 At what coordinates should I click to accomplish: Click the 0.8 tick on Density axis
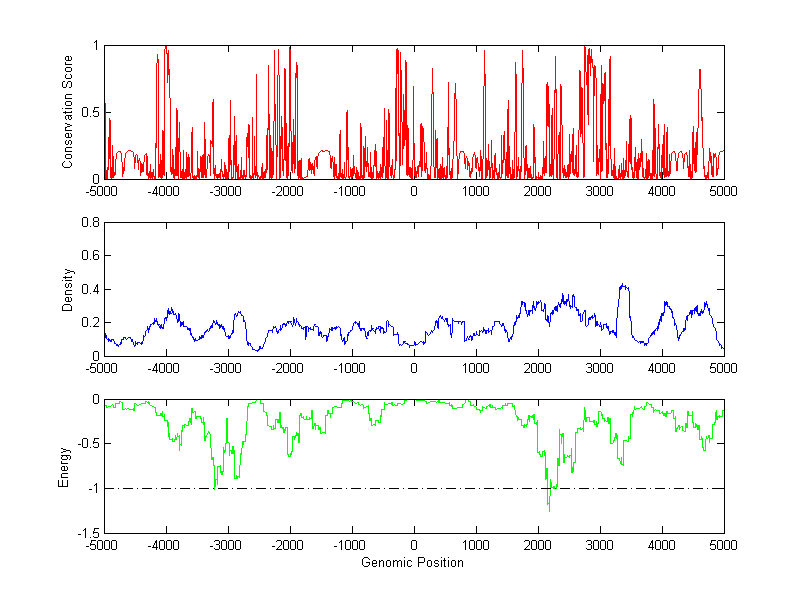click(88, 223)
